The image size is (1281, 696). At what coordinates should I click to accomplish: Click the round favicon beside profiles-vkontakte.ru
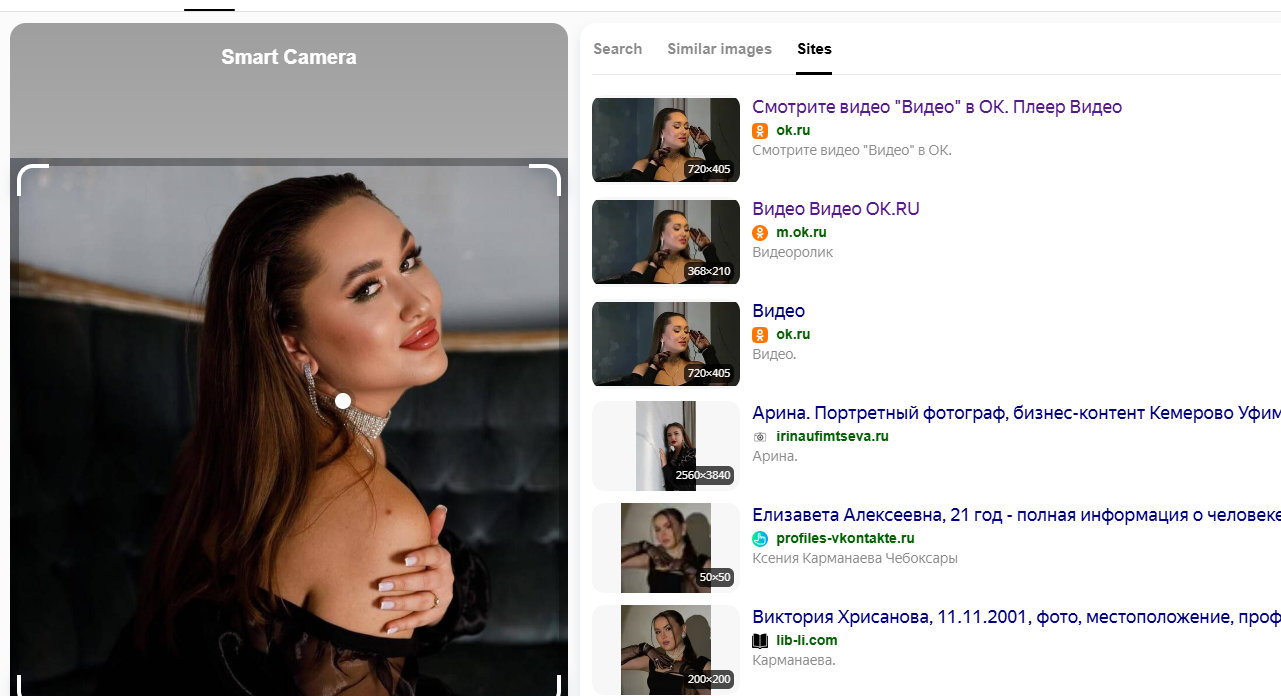[760, 539]
